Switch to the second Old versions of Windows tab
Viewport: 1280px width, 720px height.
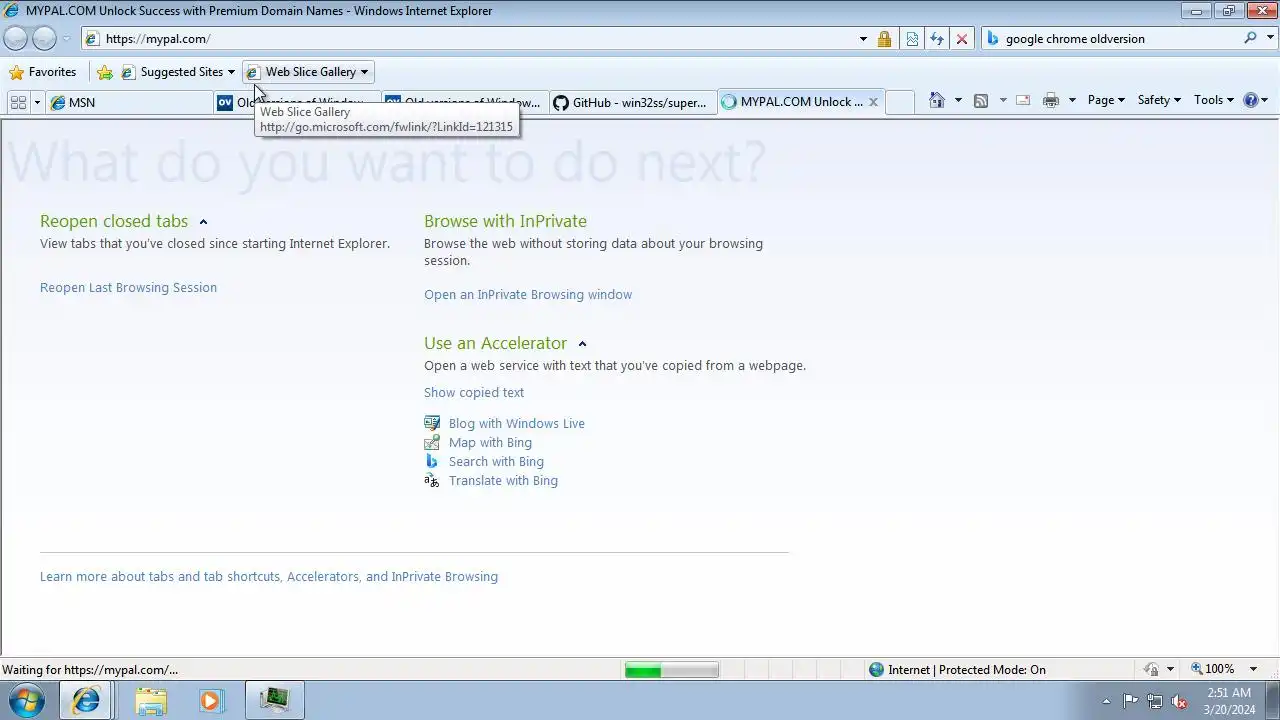click(x=464, y=102)
